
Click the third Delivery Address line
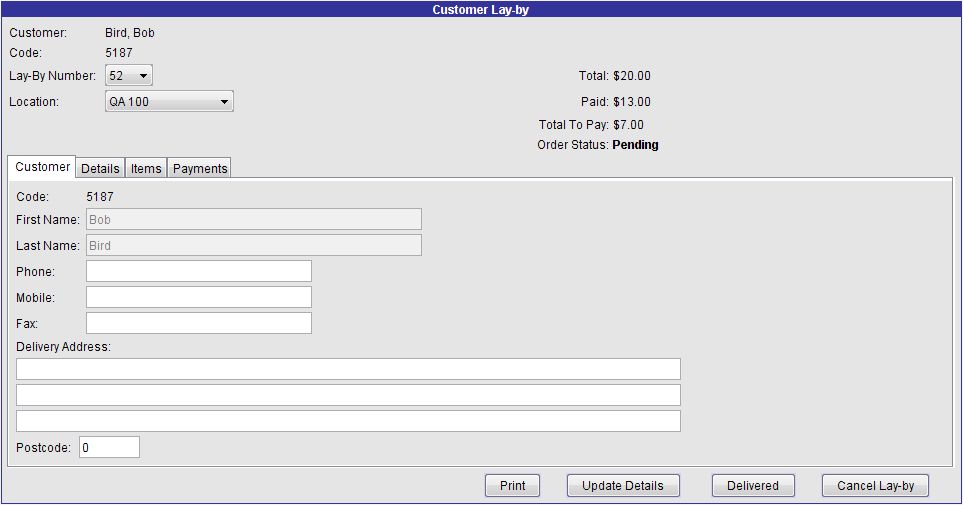(348, 421)
